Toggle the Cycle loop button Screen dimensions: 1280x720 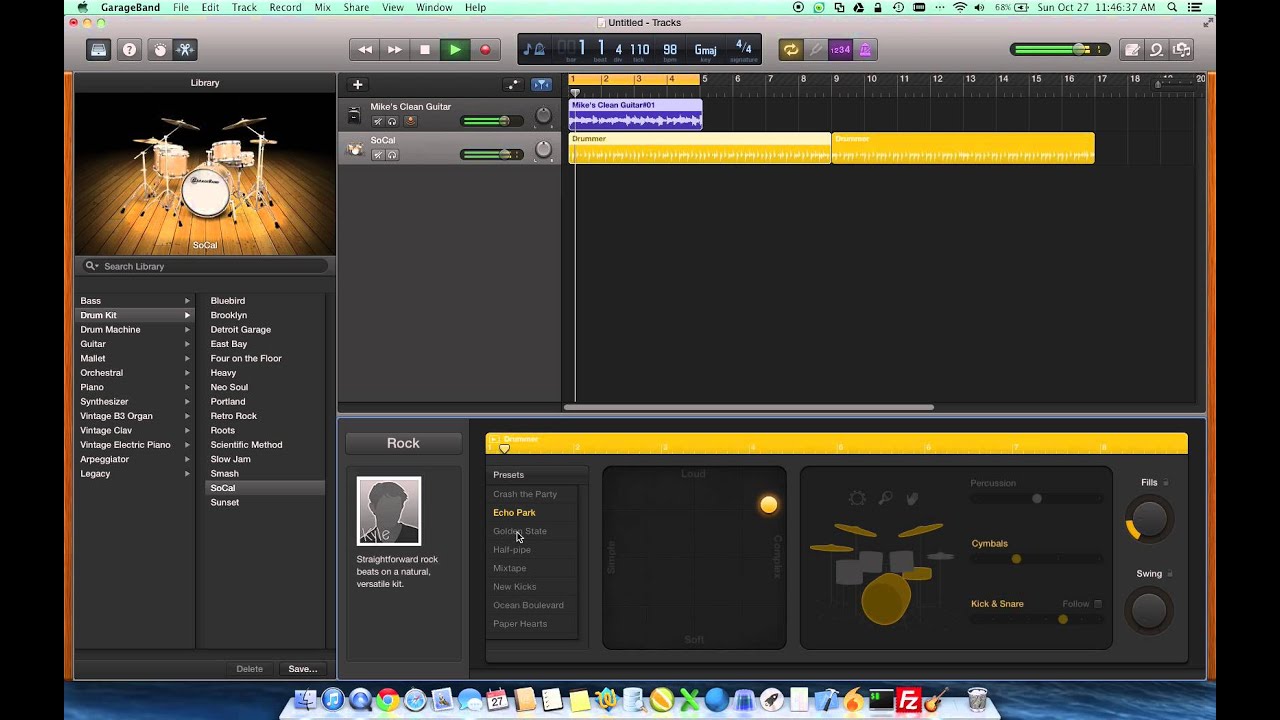[x=791, y=50]
